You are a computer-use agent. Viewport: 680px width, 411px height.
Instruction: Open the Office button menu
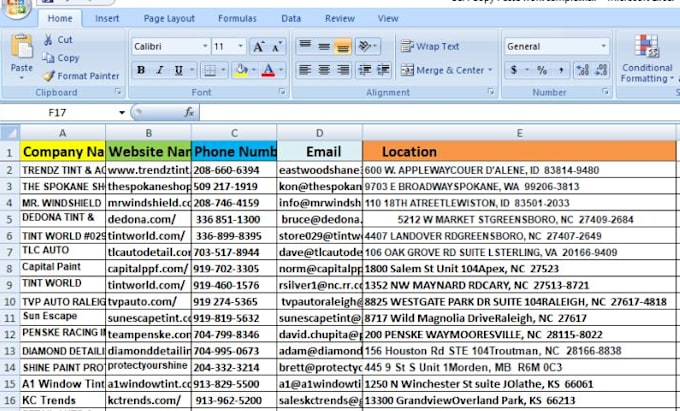[16, 7]
